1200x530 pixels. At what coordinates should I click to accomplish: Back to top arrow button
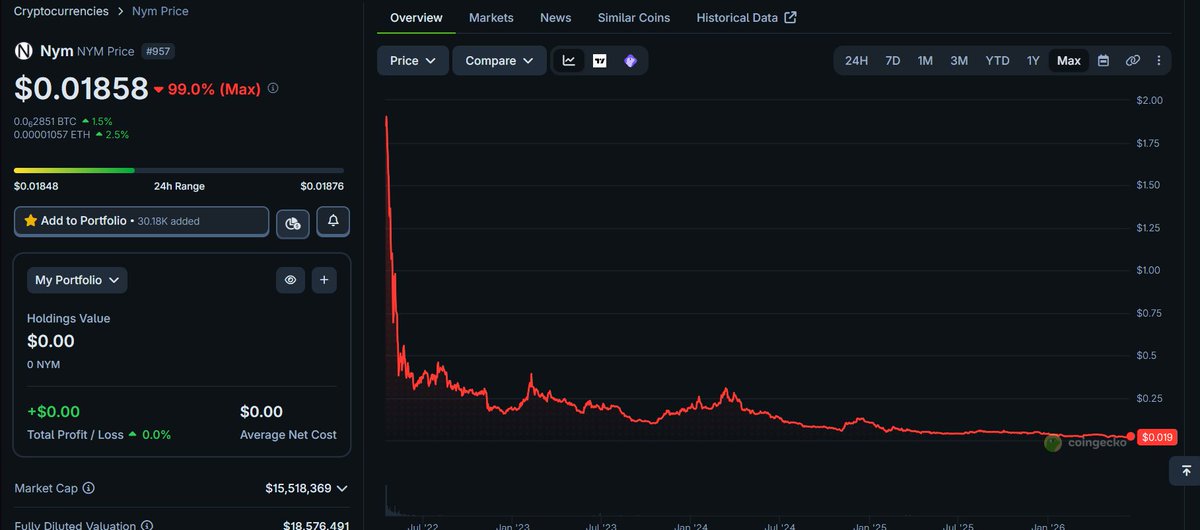1186,470
